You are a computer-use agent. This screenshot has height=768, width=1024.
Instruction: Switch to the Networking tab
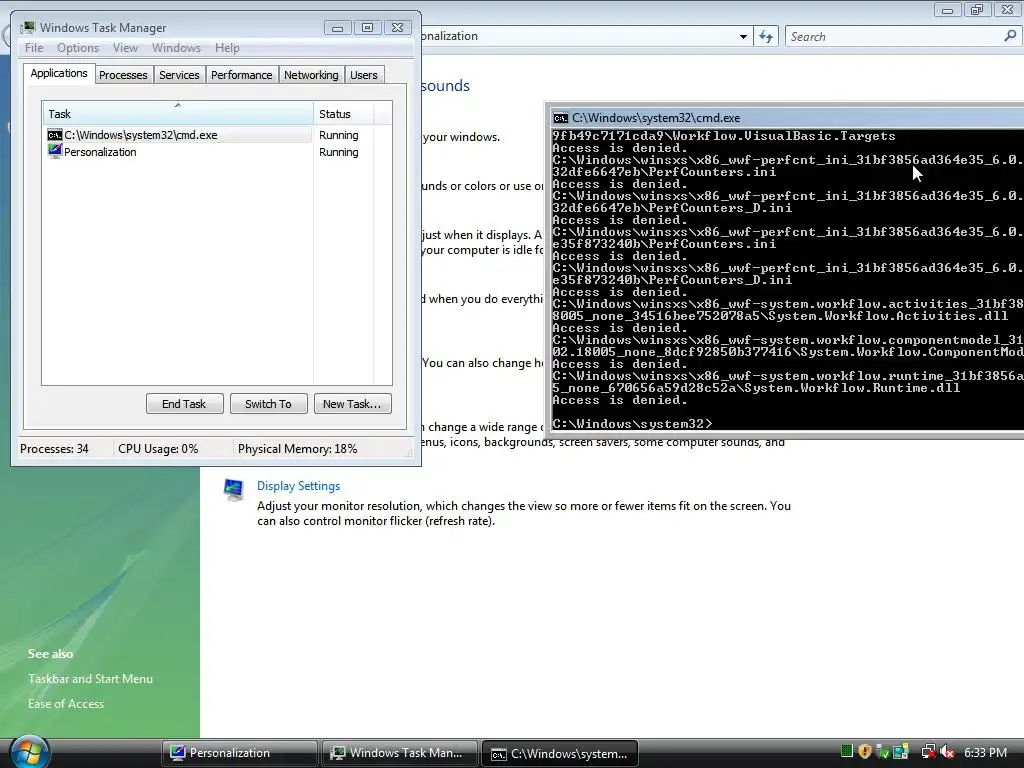[x=311, y=75]
